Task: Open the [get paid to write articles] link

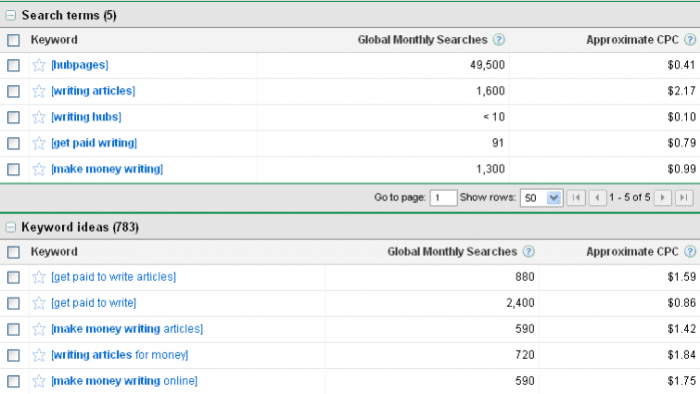Action: (x=114, y=277)
